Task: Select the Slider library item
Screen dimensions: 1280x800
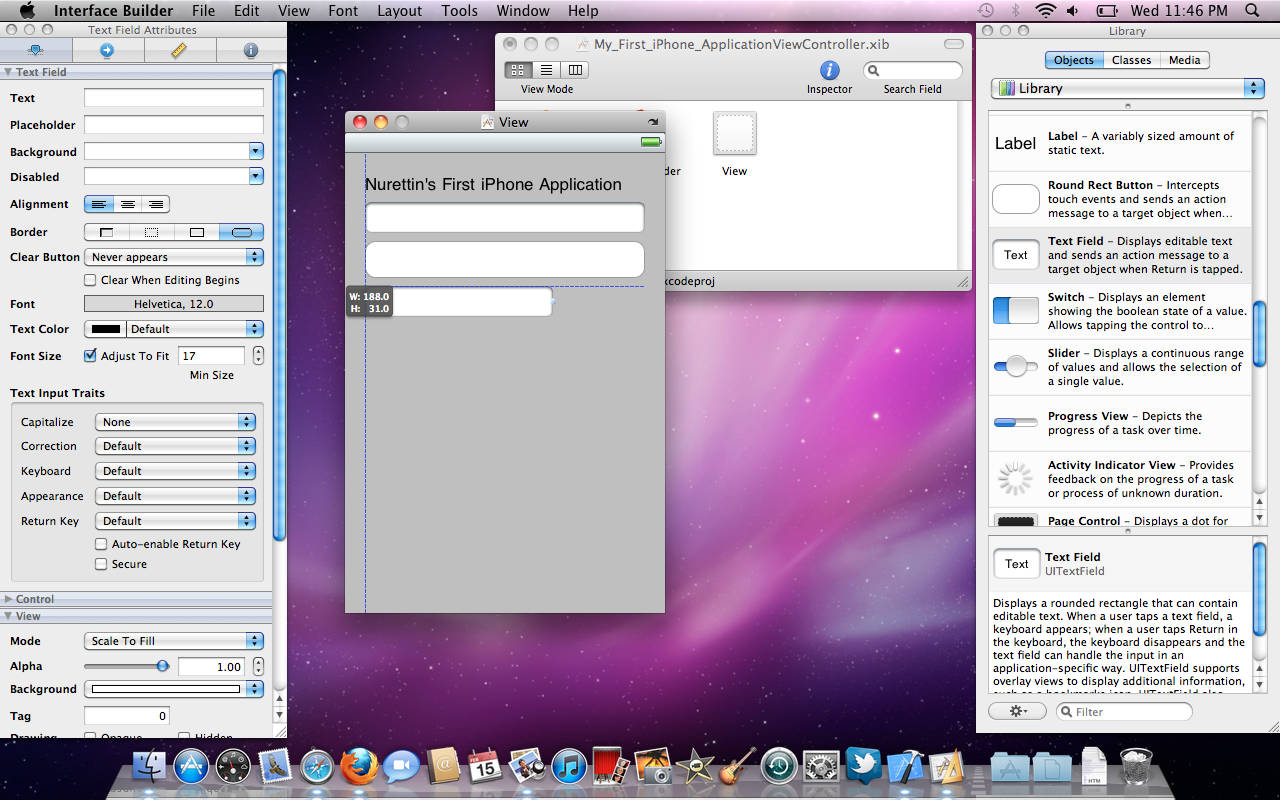Action: 1120,367
